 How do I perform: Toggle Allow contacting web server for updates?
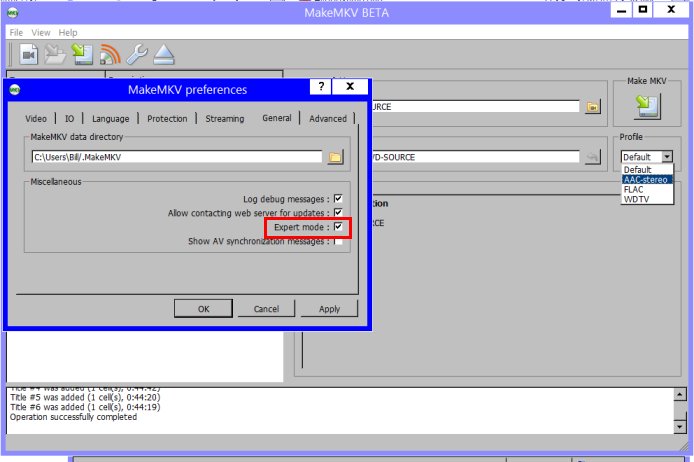point(338,213)
